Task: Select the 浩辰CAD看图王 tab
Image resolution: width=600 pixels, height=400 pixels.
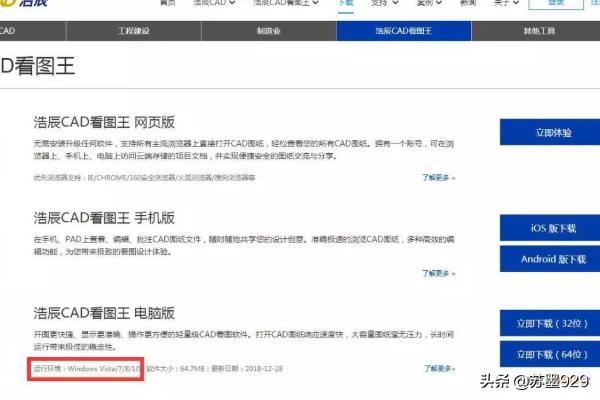Action: 404,31
